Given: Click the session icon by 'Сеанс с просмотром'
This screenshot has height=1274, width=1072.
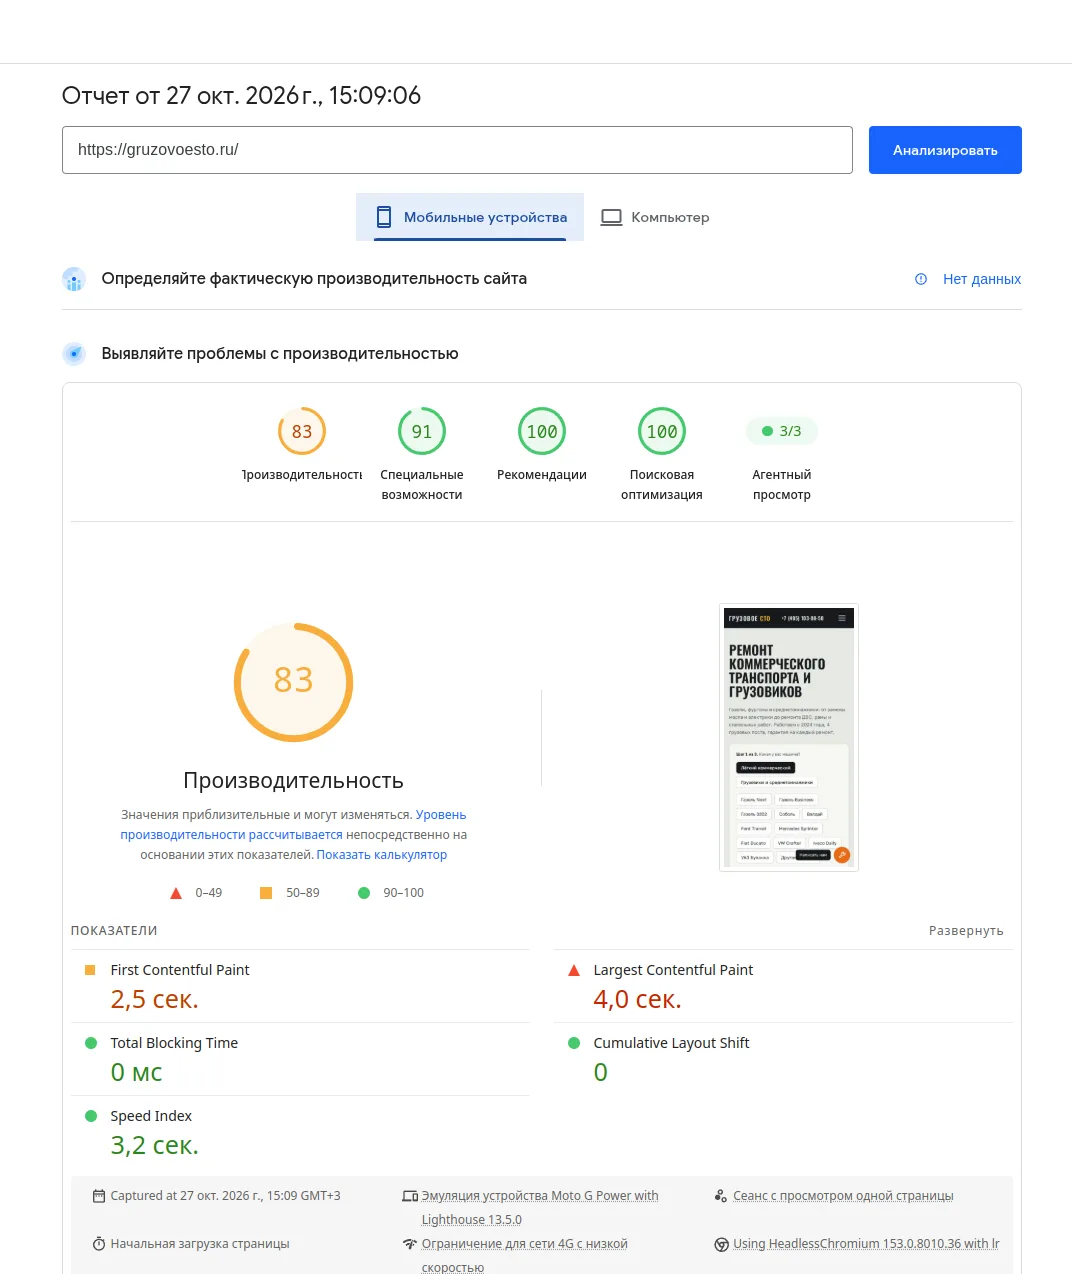Looking at the screenshot, I should [x=721, y=1196].
